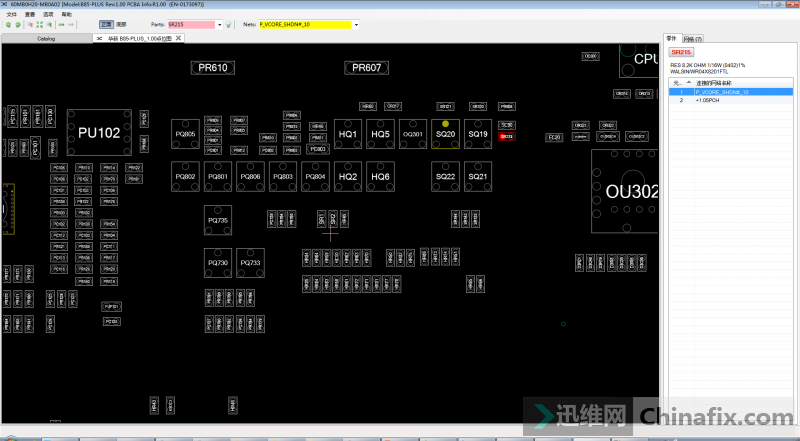Click the red highlighted SR215 component
This screenshot has height=441, width=800.
pos(507,137)
